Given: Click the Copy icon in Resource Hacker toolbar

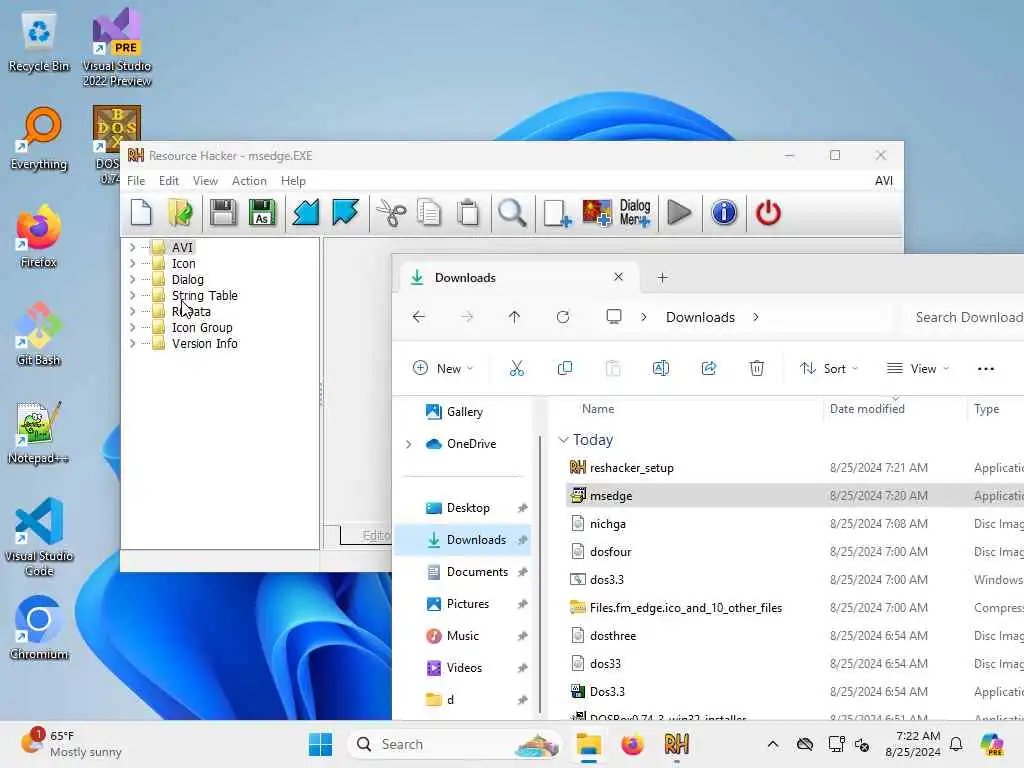Looking at the screenshot, I should coord(429,213).
